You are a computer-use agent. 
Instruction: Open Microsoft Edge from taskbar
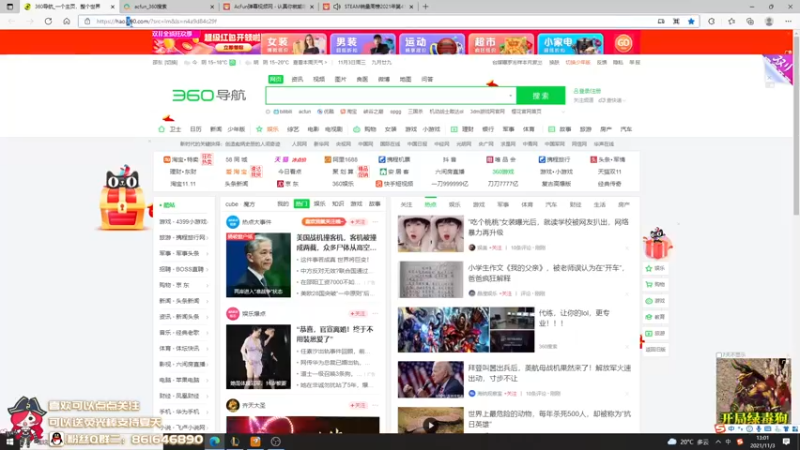[214, 442]
